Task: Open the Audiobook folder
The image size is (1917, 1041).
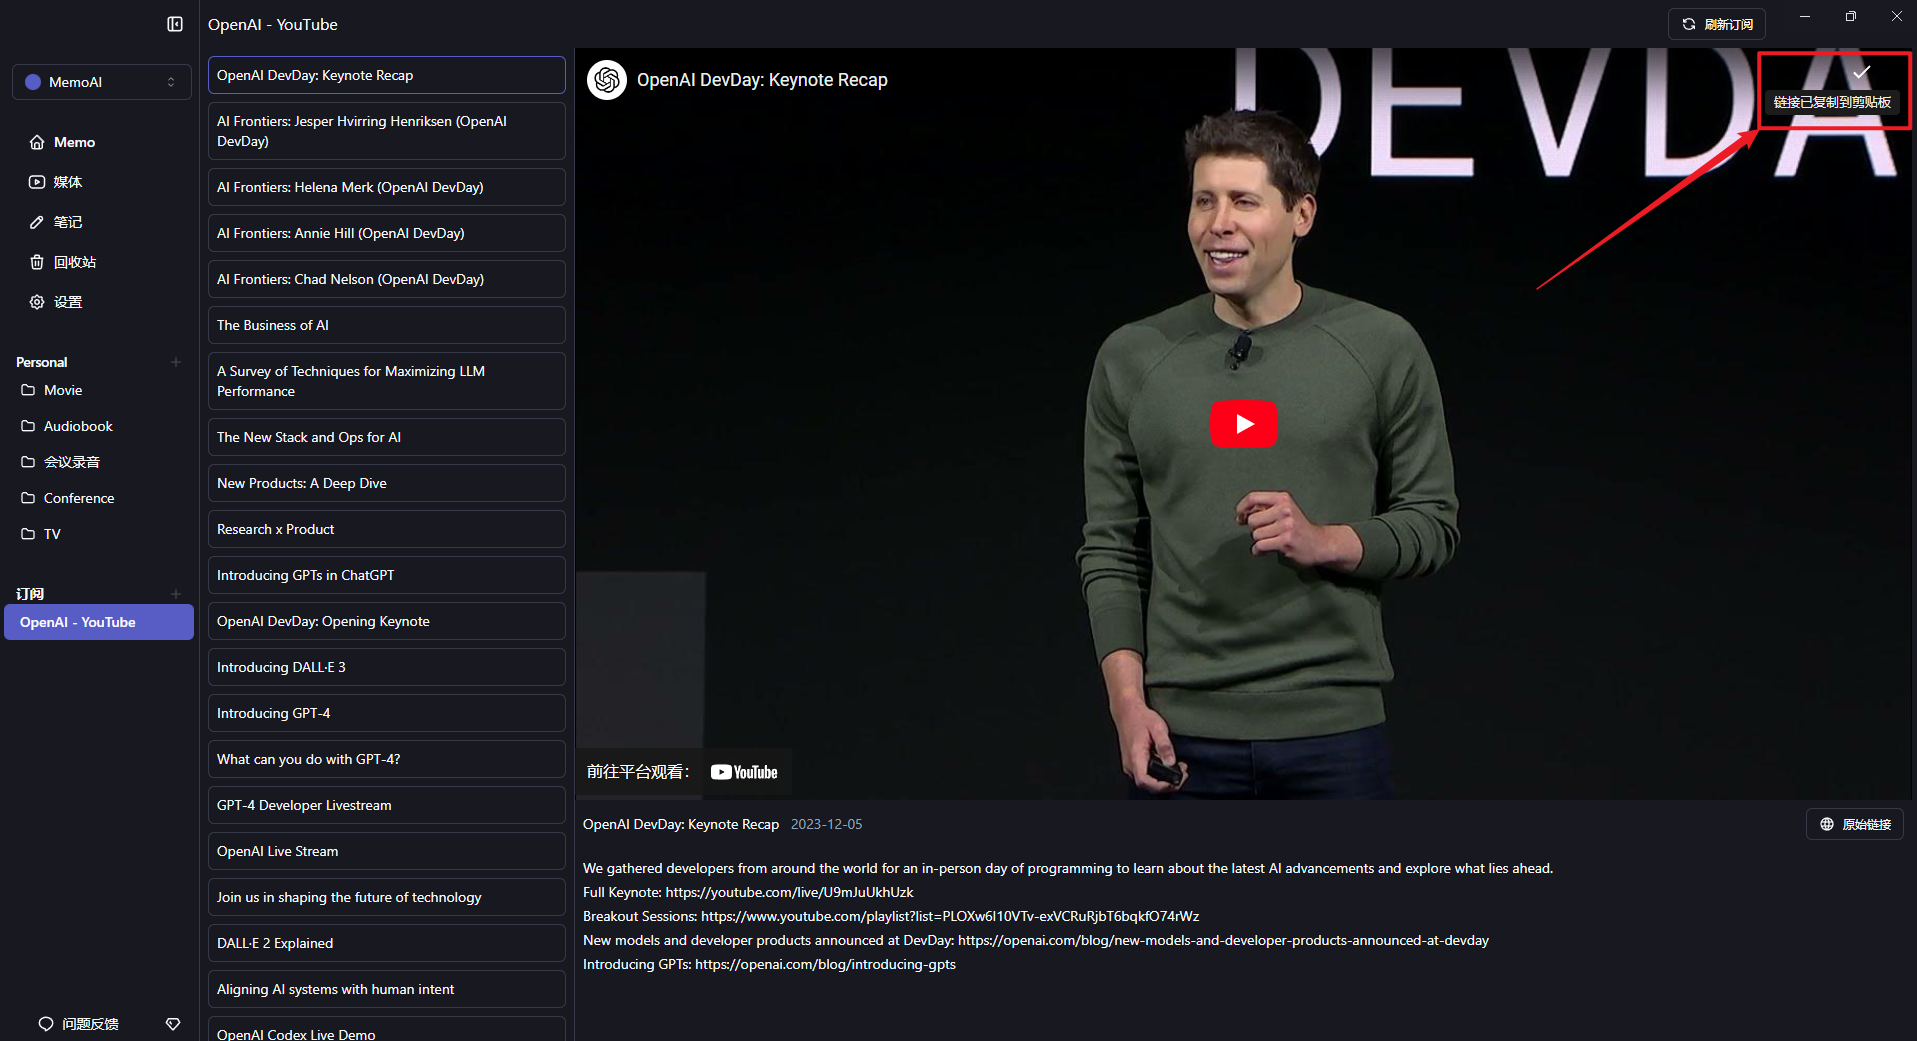Action: coord(78,426)
